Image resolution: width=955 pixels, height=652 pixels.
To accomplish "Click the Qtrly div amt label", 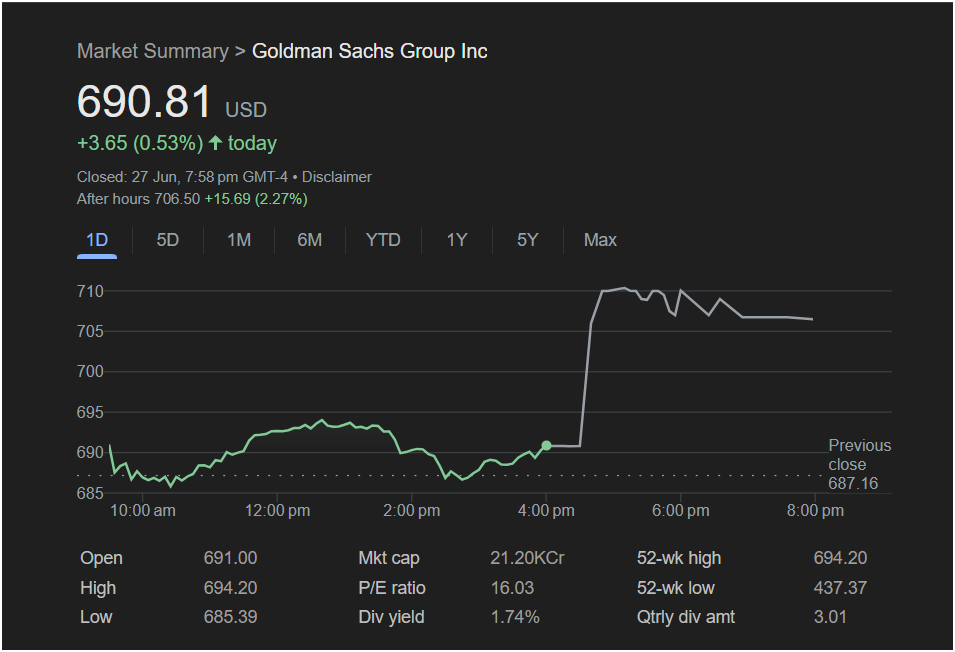I will click(x=686, y=617).
